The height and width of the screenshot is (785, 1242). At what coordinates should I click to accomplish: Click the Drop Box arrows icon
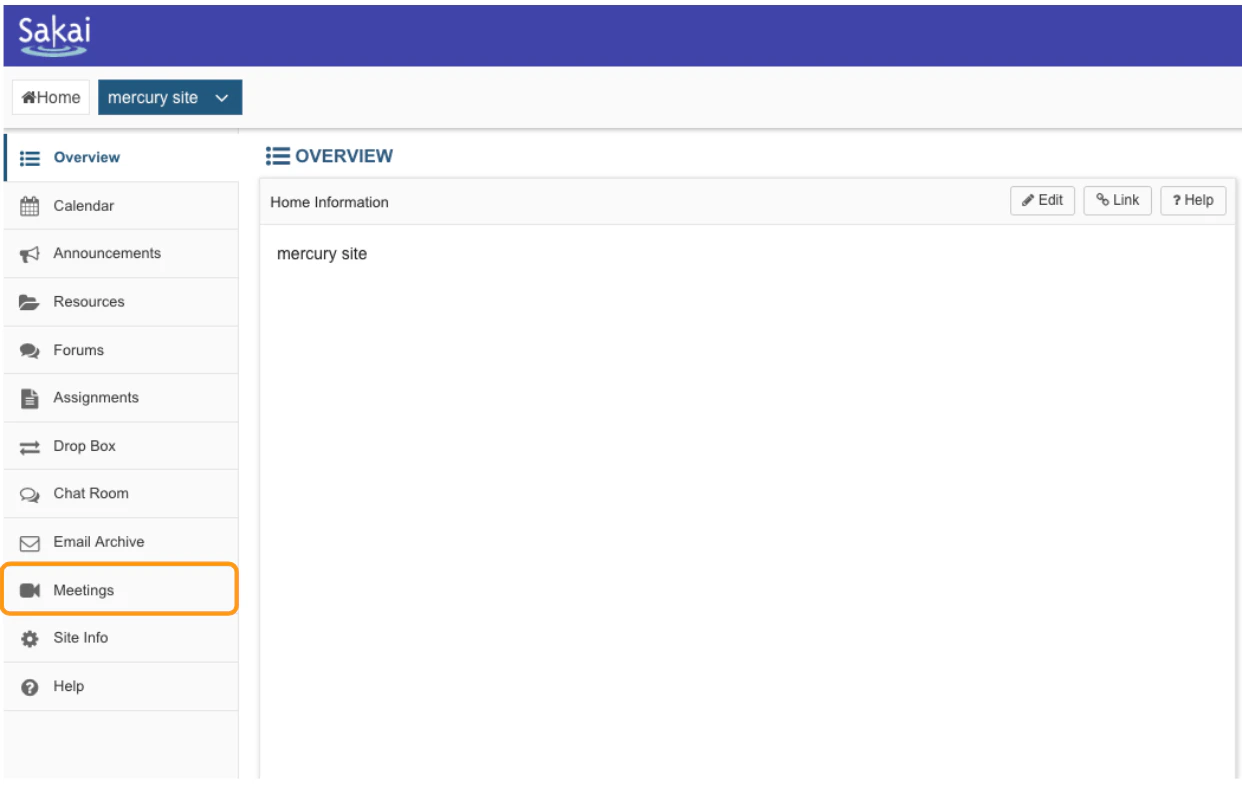(x=29, y=445)
